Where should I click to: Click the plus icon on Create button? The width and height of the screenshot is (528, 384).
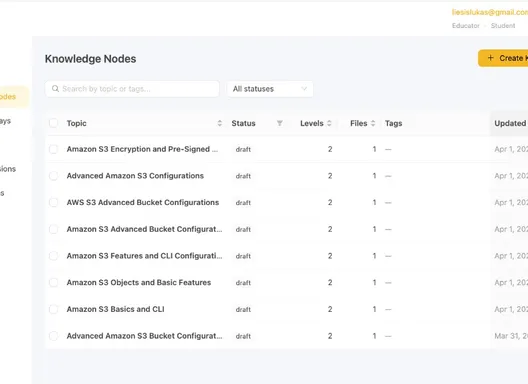click(x=491, y=58)
